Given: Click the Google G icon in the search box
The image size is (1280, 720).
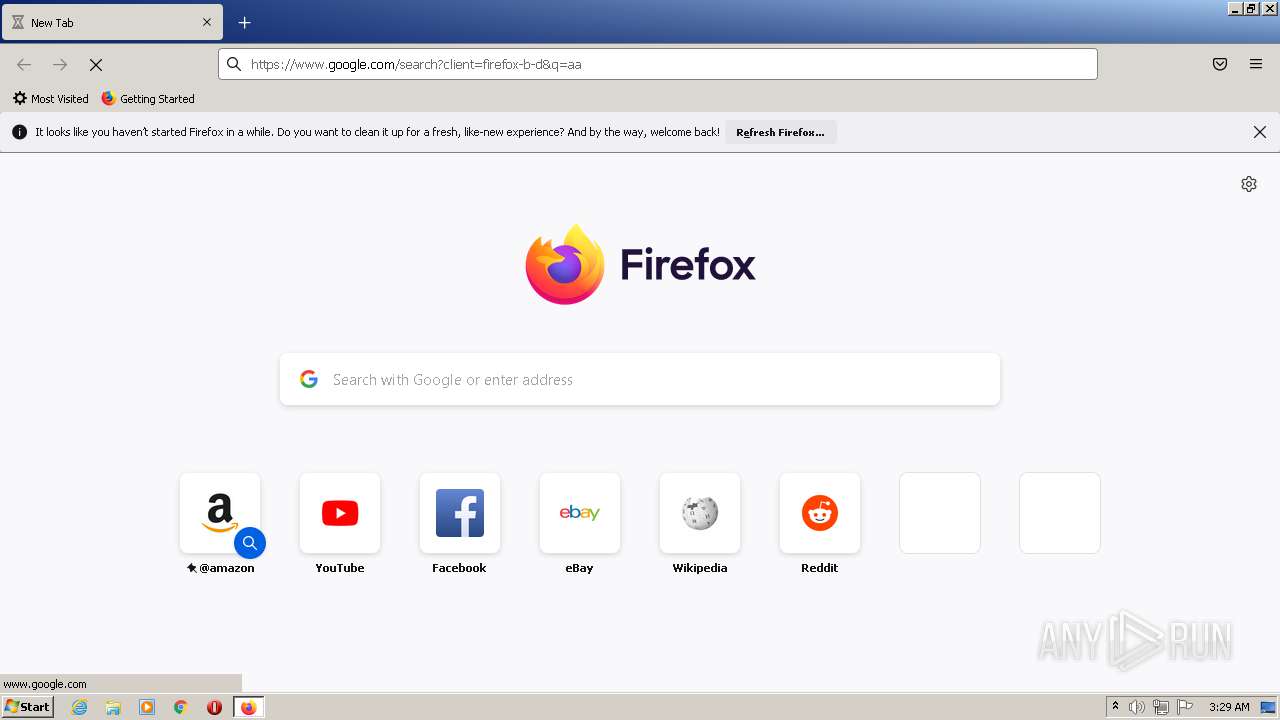Looking at the screenshot, I should [x=309, y=379].
